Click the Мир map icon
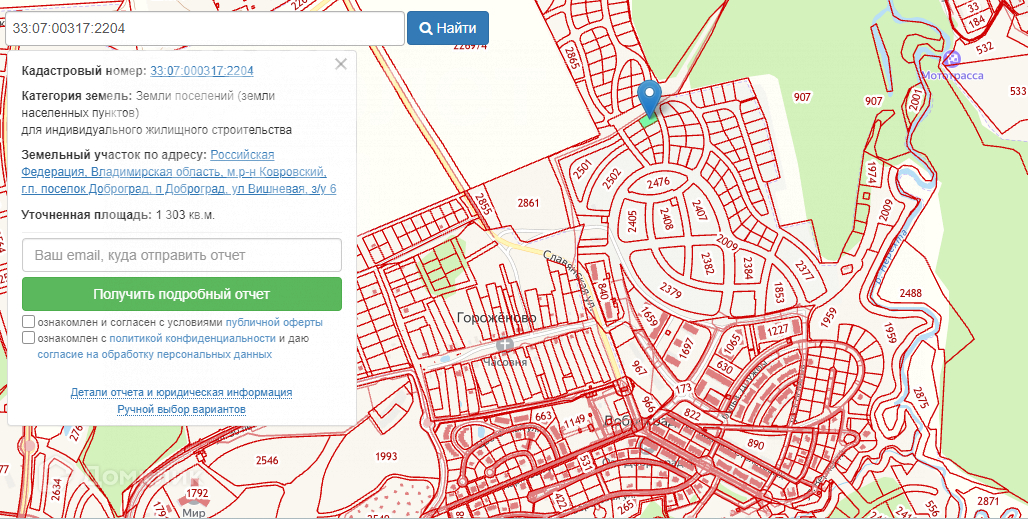The width and height of the screenshot is (1028, 519). pos(185,494)
